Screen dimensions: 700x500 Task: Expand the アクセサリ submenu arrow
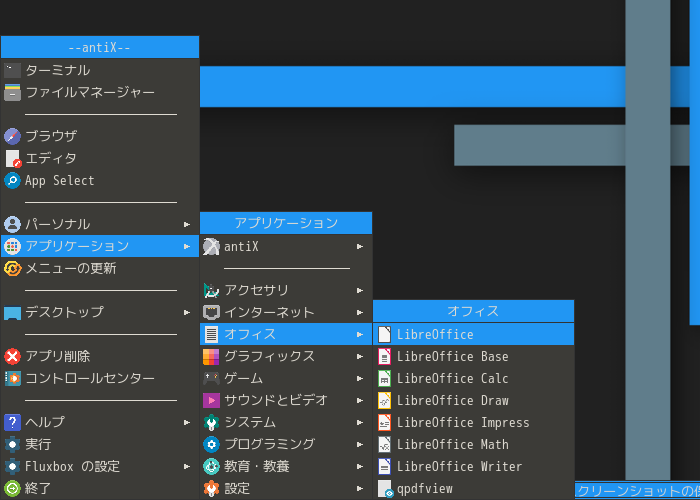tap(360, 290)
